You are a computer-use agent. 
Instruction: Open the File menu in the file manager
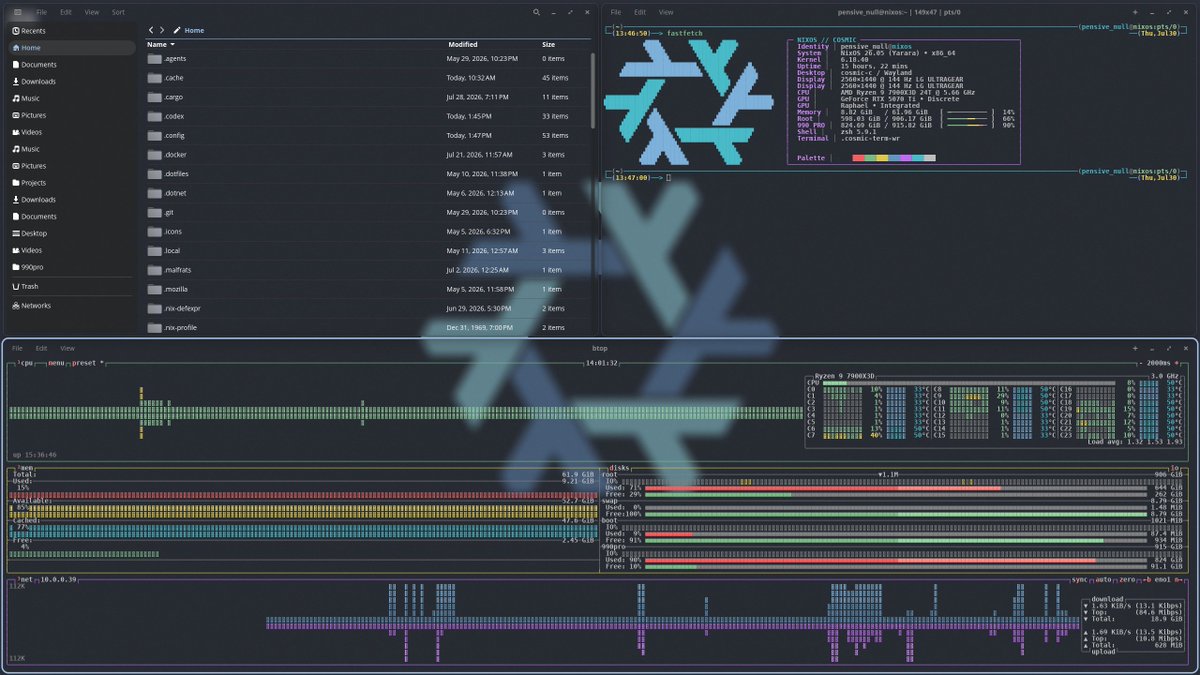41,12
